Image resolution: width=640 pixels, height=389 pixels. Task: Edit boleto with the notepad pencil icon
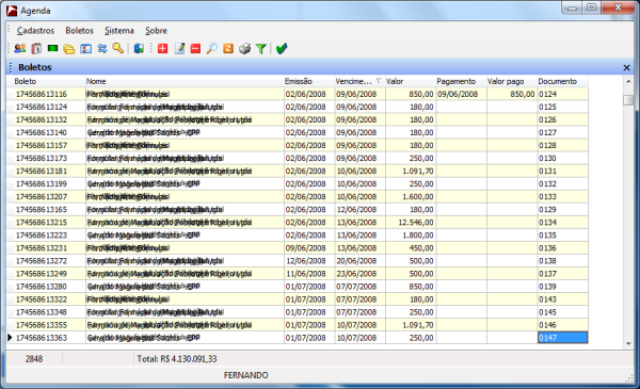[179, 49]
